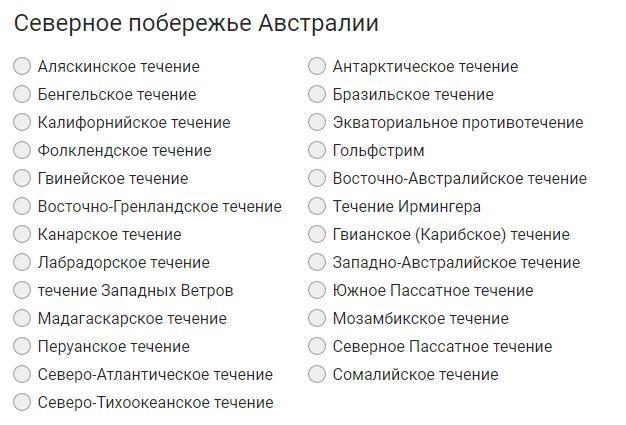Choose течение Западных Ветров option
Screen dimensions: 626x425
point(22,290)
